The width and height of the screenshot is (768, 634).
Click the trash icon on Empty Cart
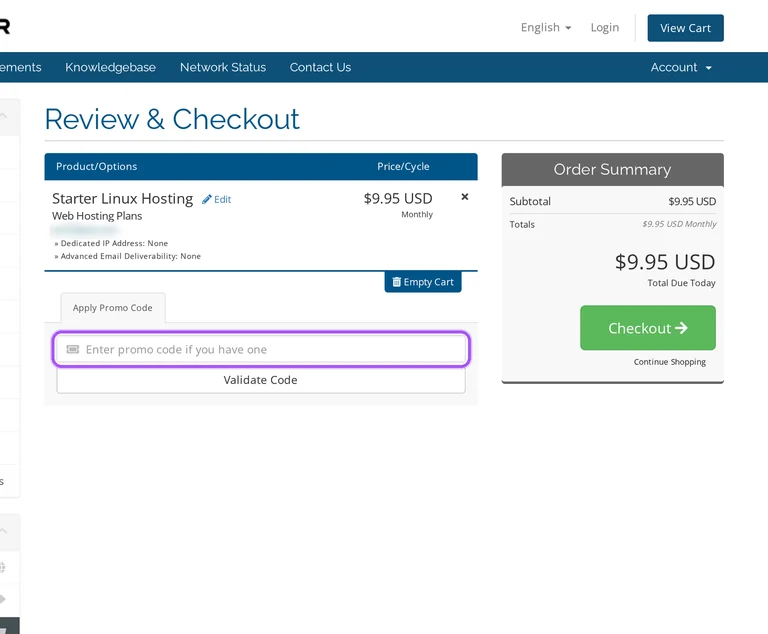[396, 282]
